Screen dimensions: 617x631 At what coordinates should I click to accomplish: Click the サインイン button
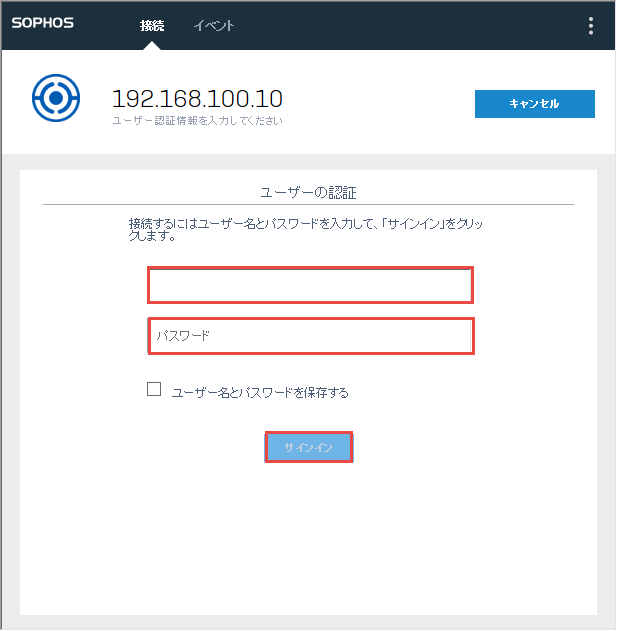point(309,447)
